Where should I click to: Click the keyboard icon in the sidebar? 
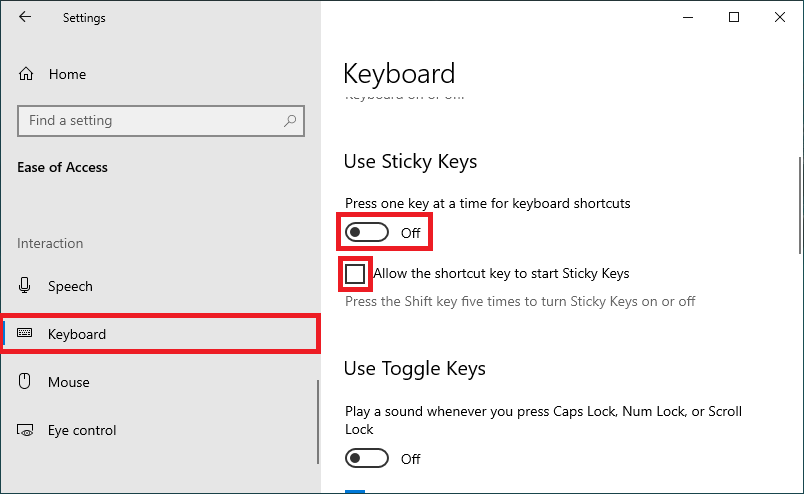[x=26, y=334]
